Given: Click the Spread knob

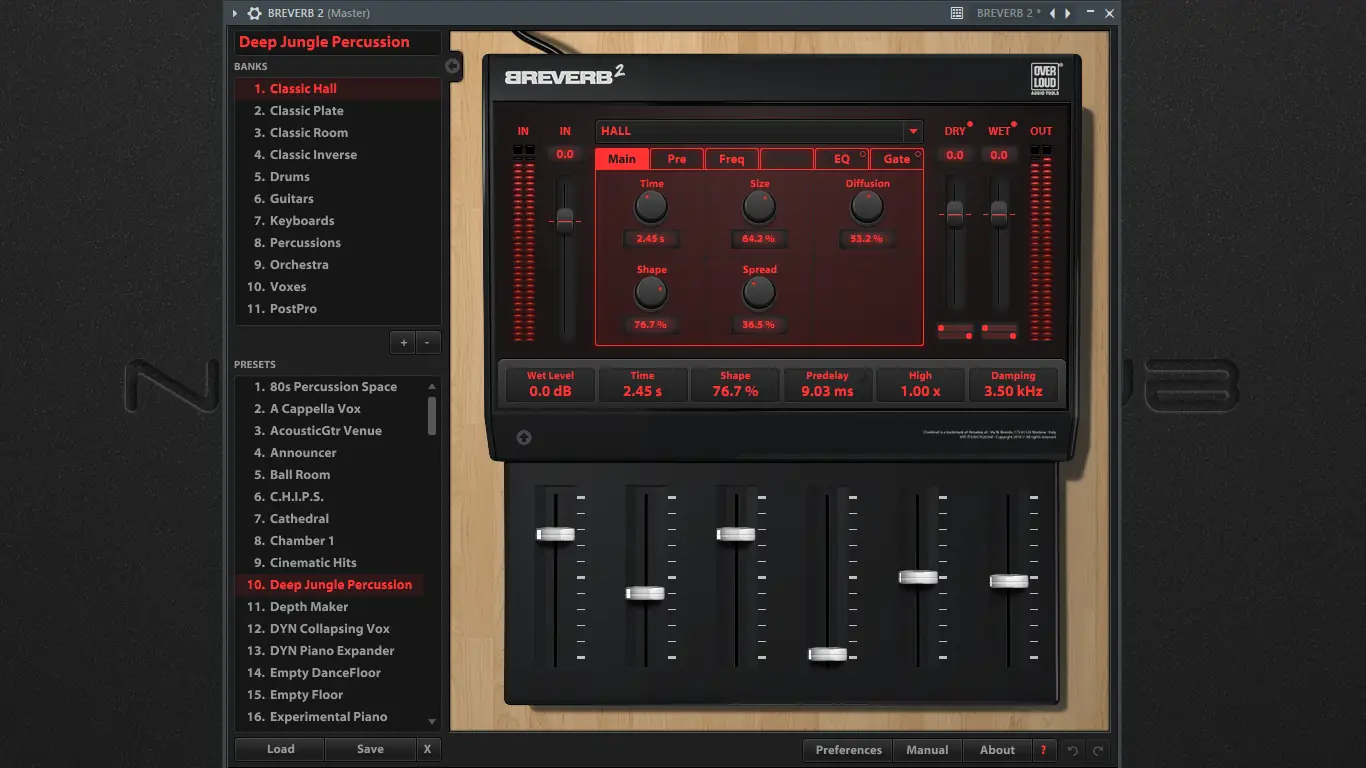Looking at the screenshot, I should click(x=759, y=293).
